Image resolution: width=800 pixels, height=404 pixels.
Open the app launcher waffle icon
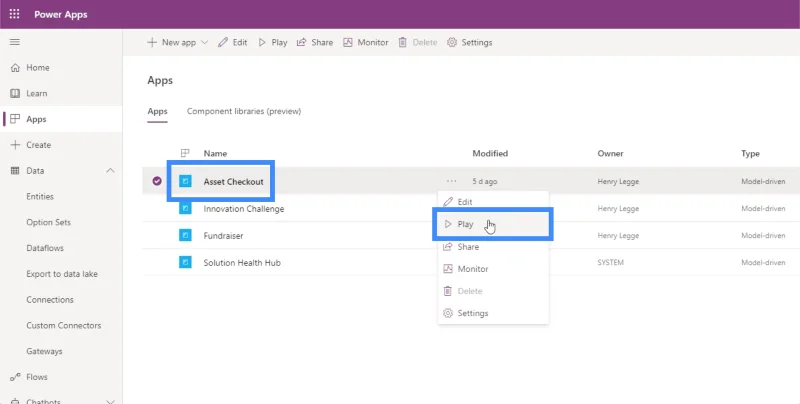pos(14,14)
